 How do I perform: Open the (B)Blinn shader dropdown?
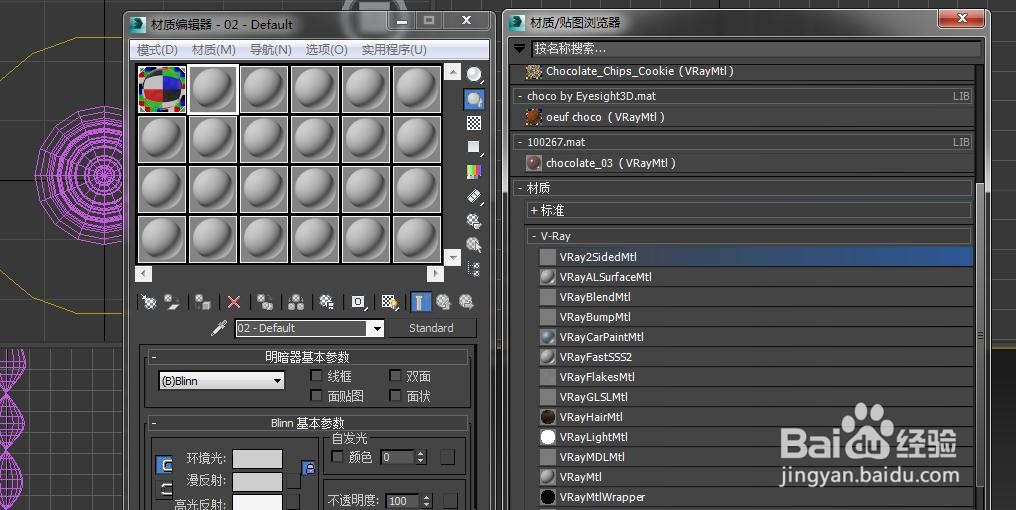pyautogui.click(x=222, y=381)
